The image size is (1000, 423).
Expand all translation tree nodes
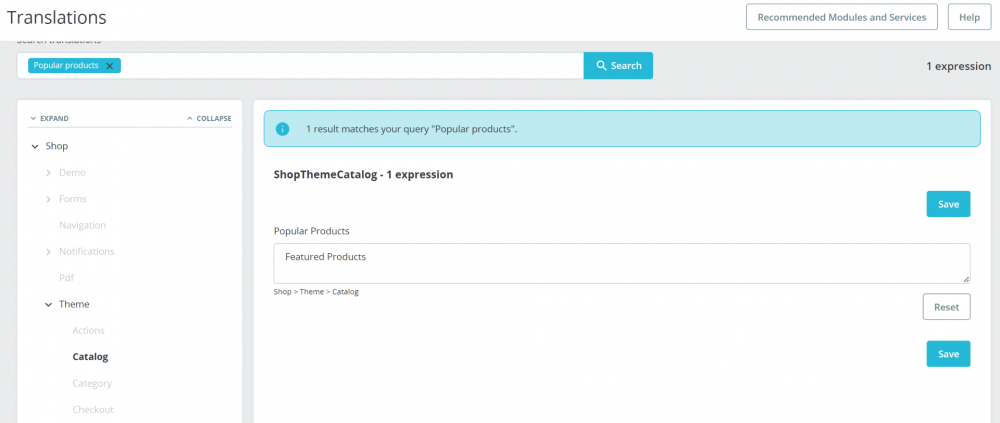tap(49, 118)
